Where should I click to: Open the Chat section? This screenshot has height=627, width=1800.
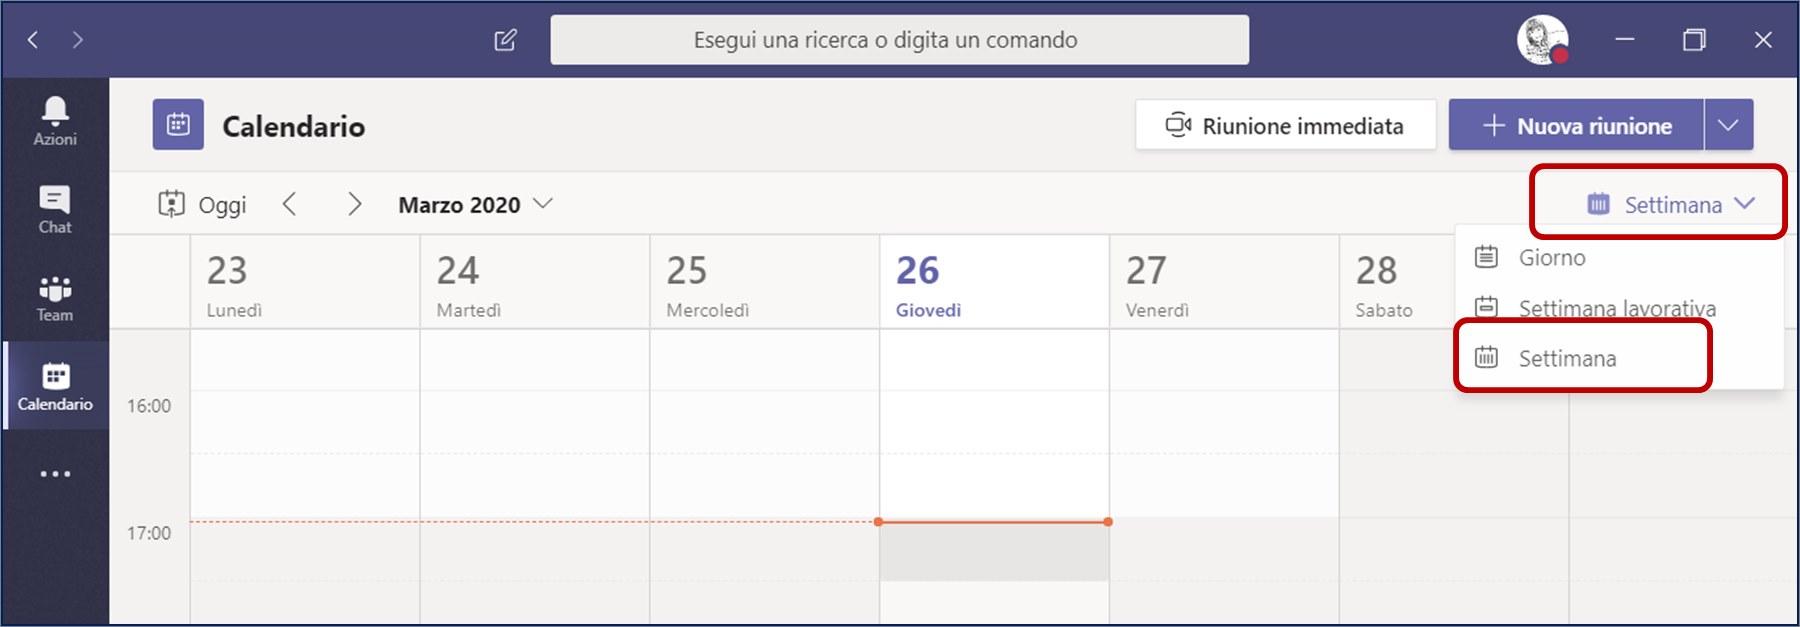tap(55, 210)
